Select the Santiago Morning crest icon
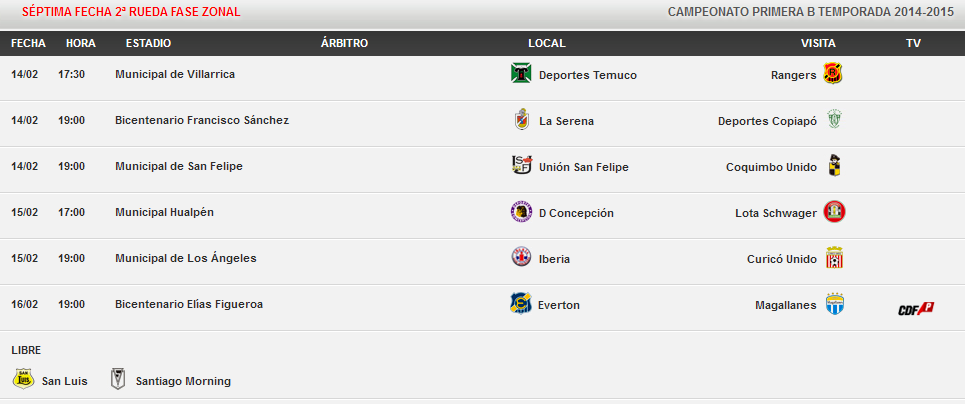The width and height of the screenshot is (965, 404). click(x=118, y=379)
